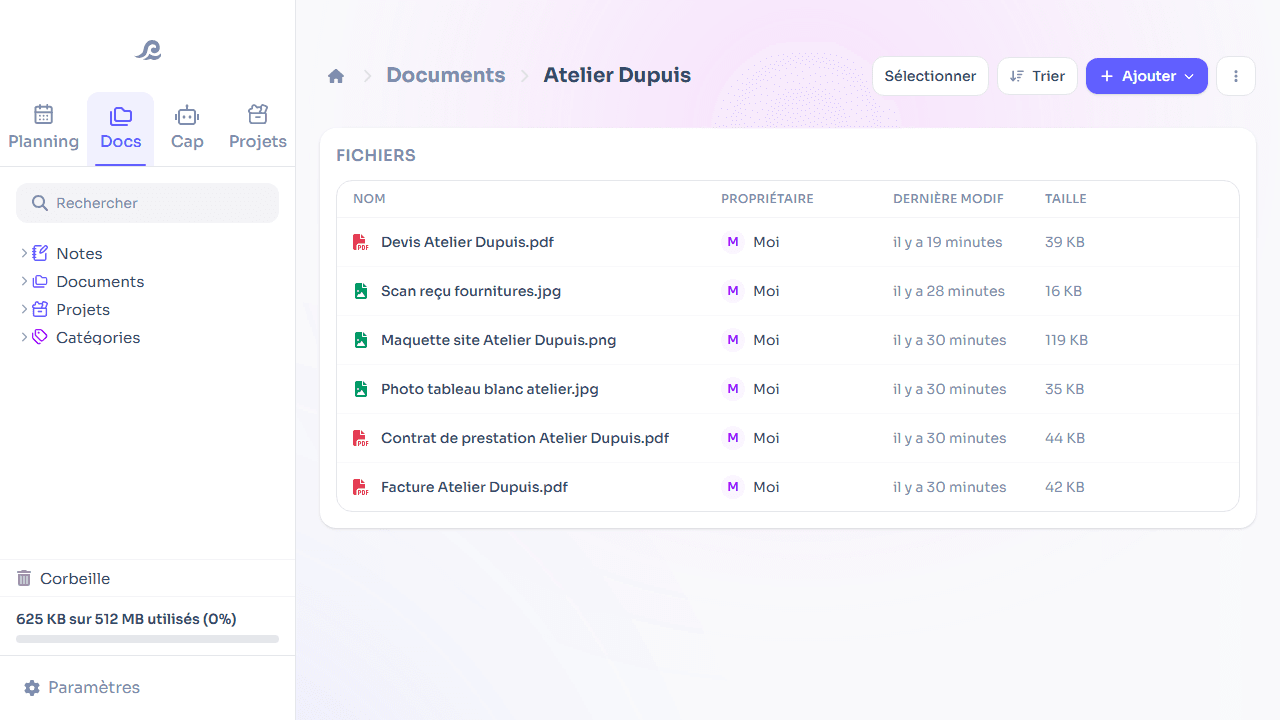Switch to the Cap tab
This screenshot has height=720, width=1280.
click(187, 128)
